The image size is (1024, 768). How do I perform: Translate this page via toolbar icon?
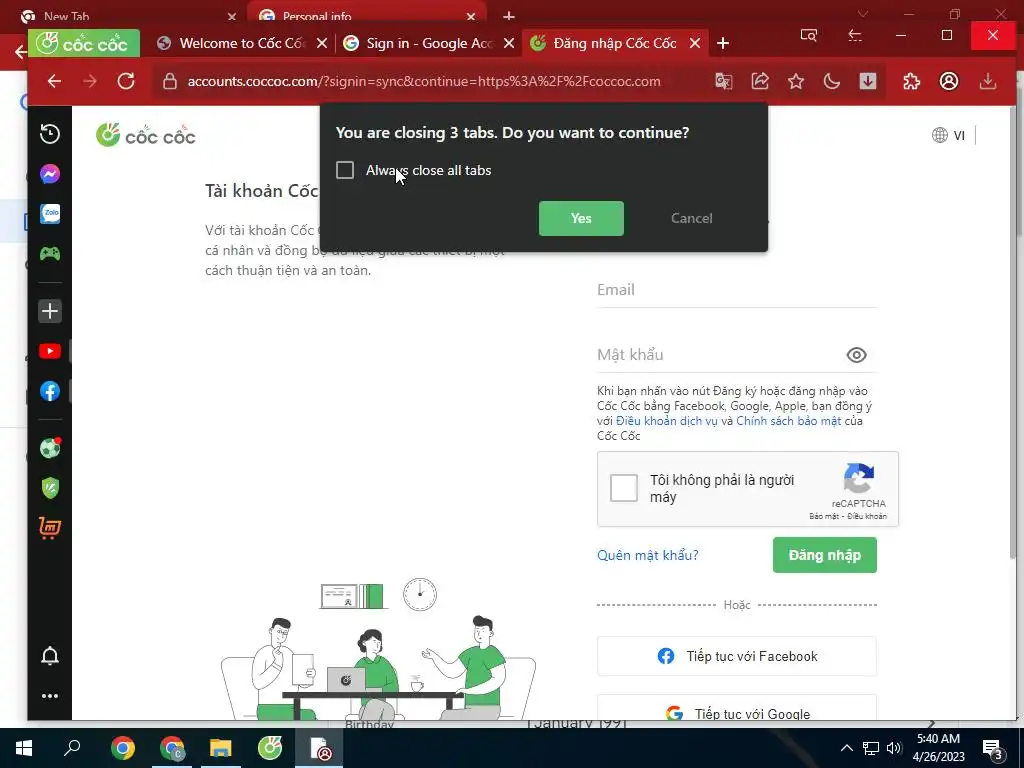[724, 82]
